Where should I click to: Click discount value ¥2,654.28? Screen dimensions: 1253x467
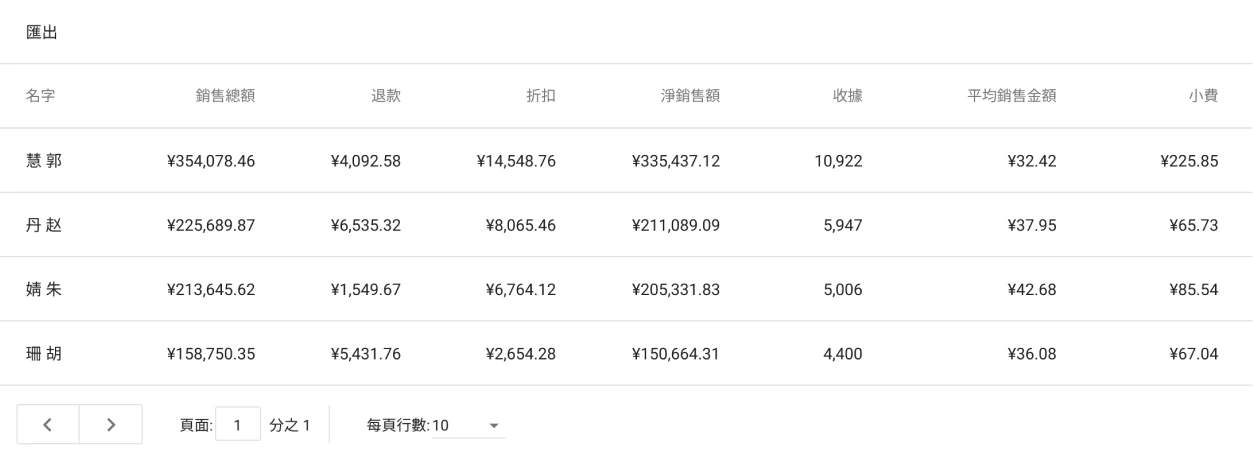click(x=520, y=353)
